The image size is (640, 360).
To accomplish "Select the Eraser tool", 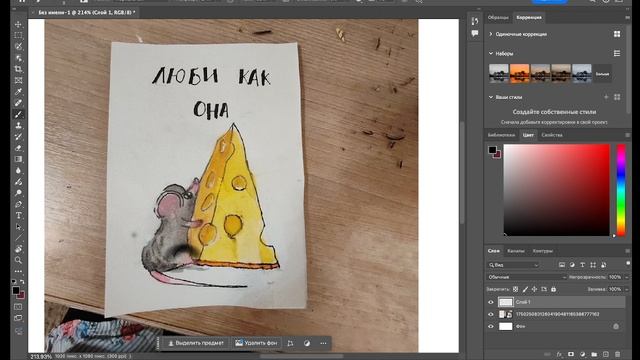I will click(18, 148).
